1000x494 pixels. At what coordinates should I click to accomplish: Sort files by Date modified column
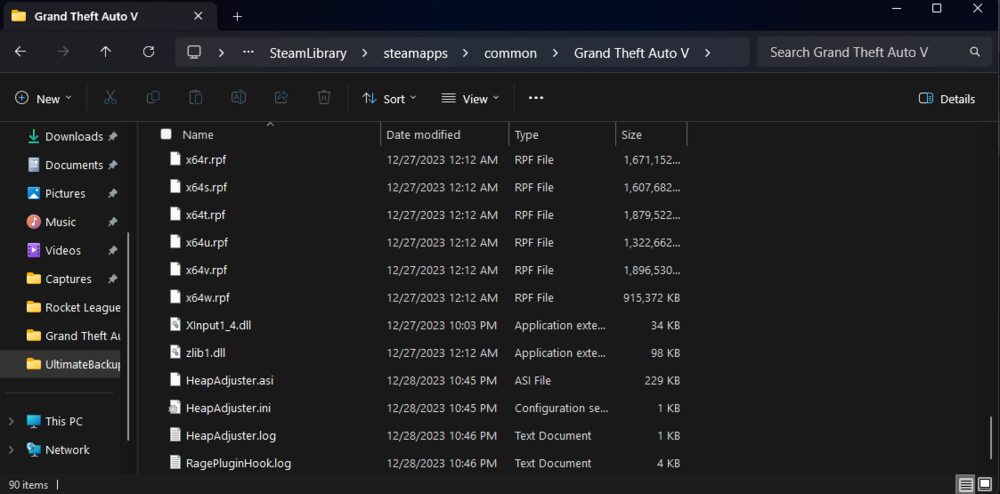point(423,134)
